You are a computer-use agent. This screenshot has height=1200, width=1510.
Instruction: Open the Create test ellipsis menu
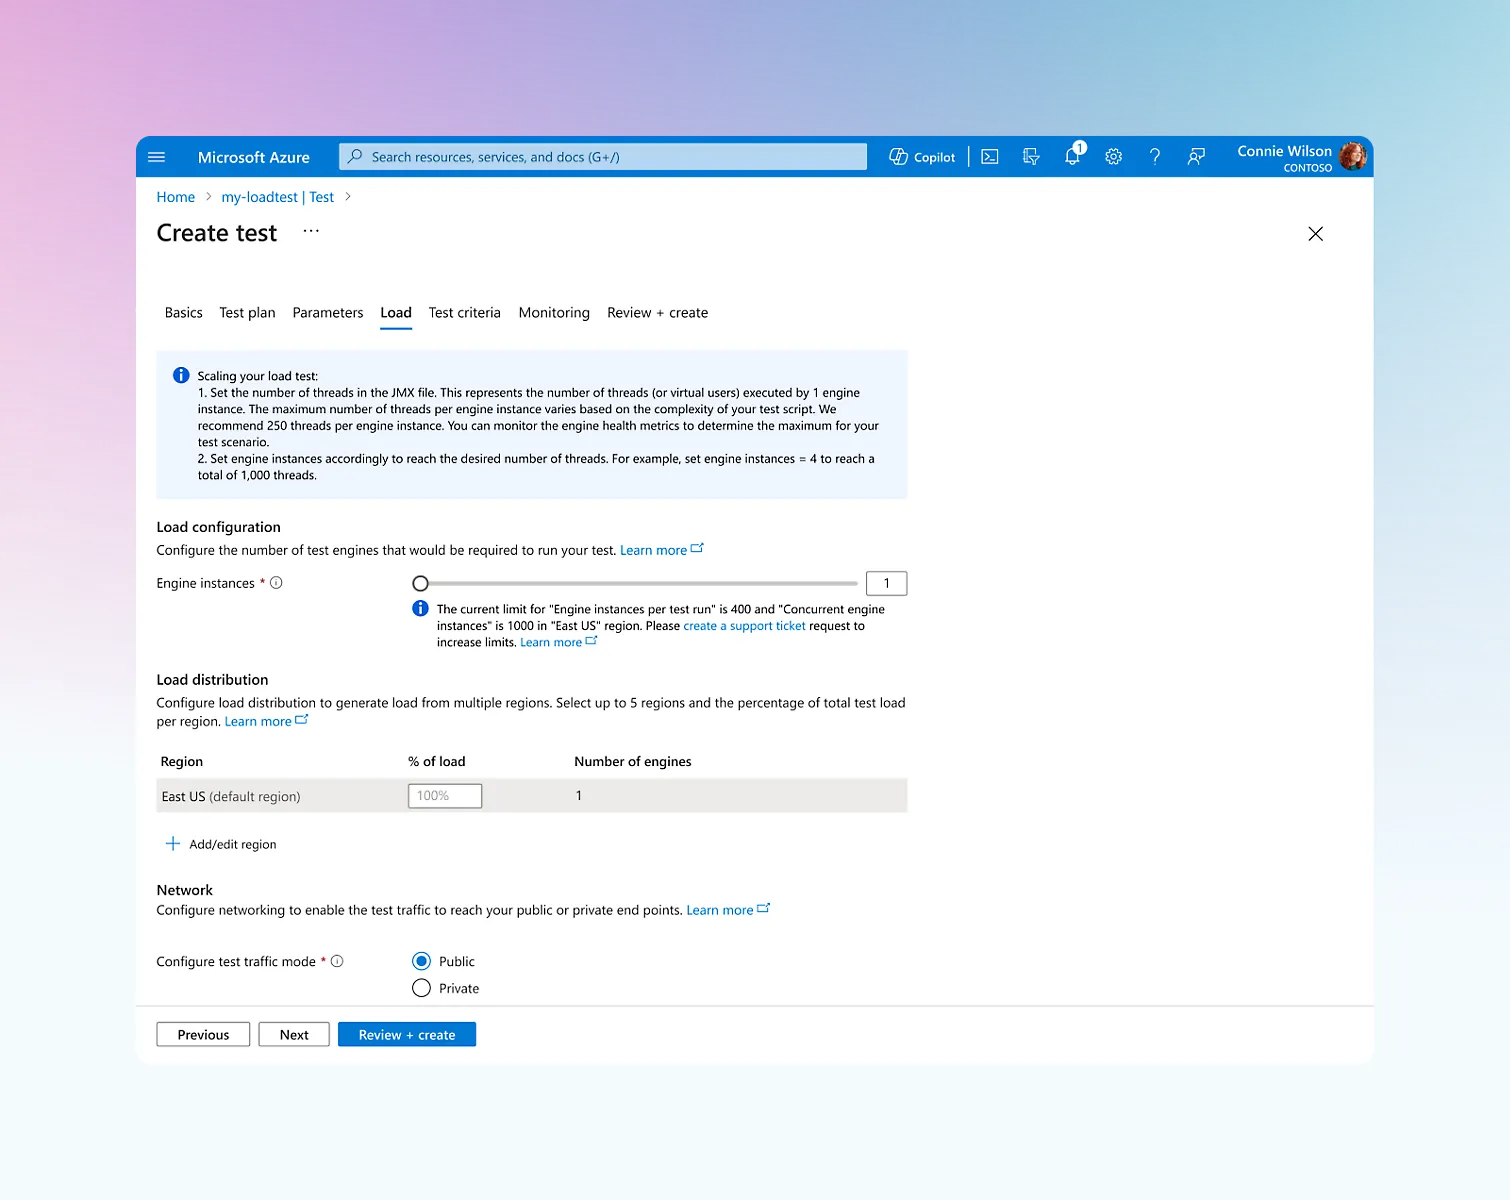(x=311, y=231)
